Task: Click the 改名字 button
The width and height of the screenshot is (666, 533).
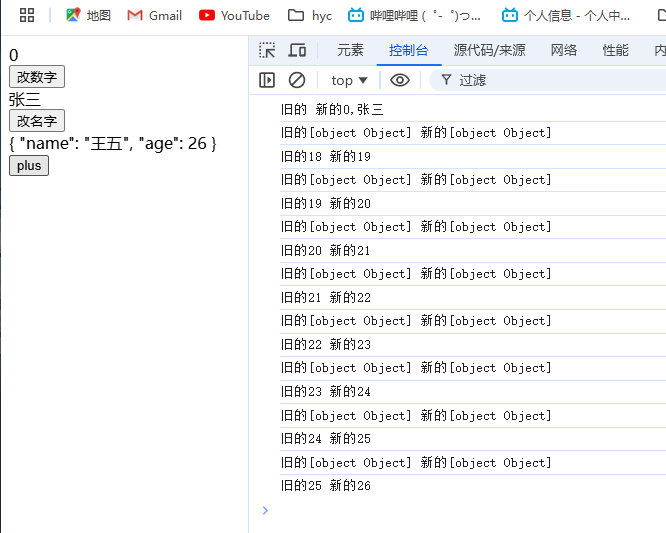Action: click(x=36, y=121)
